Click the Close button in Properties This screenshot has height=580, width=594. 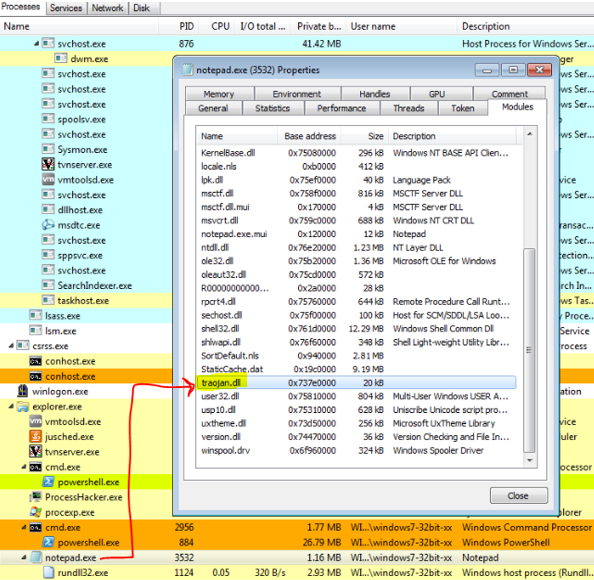click(x=518, y=496)
